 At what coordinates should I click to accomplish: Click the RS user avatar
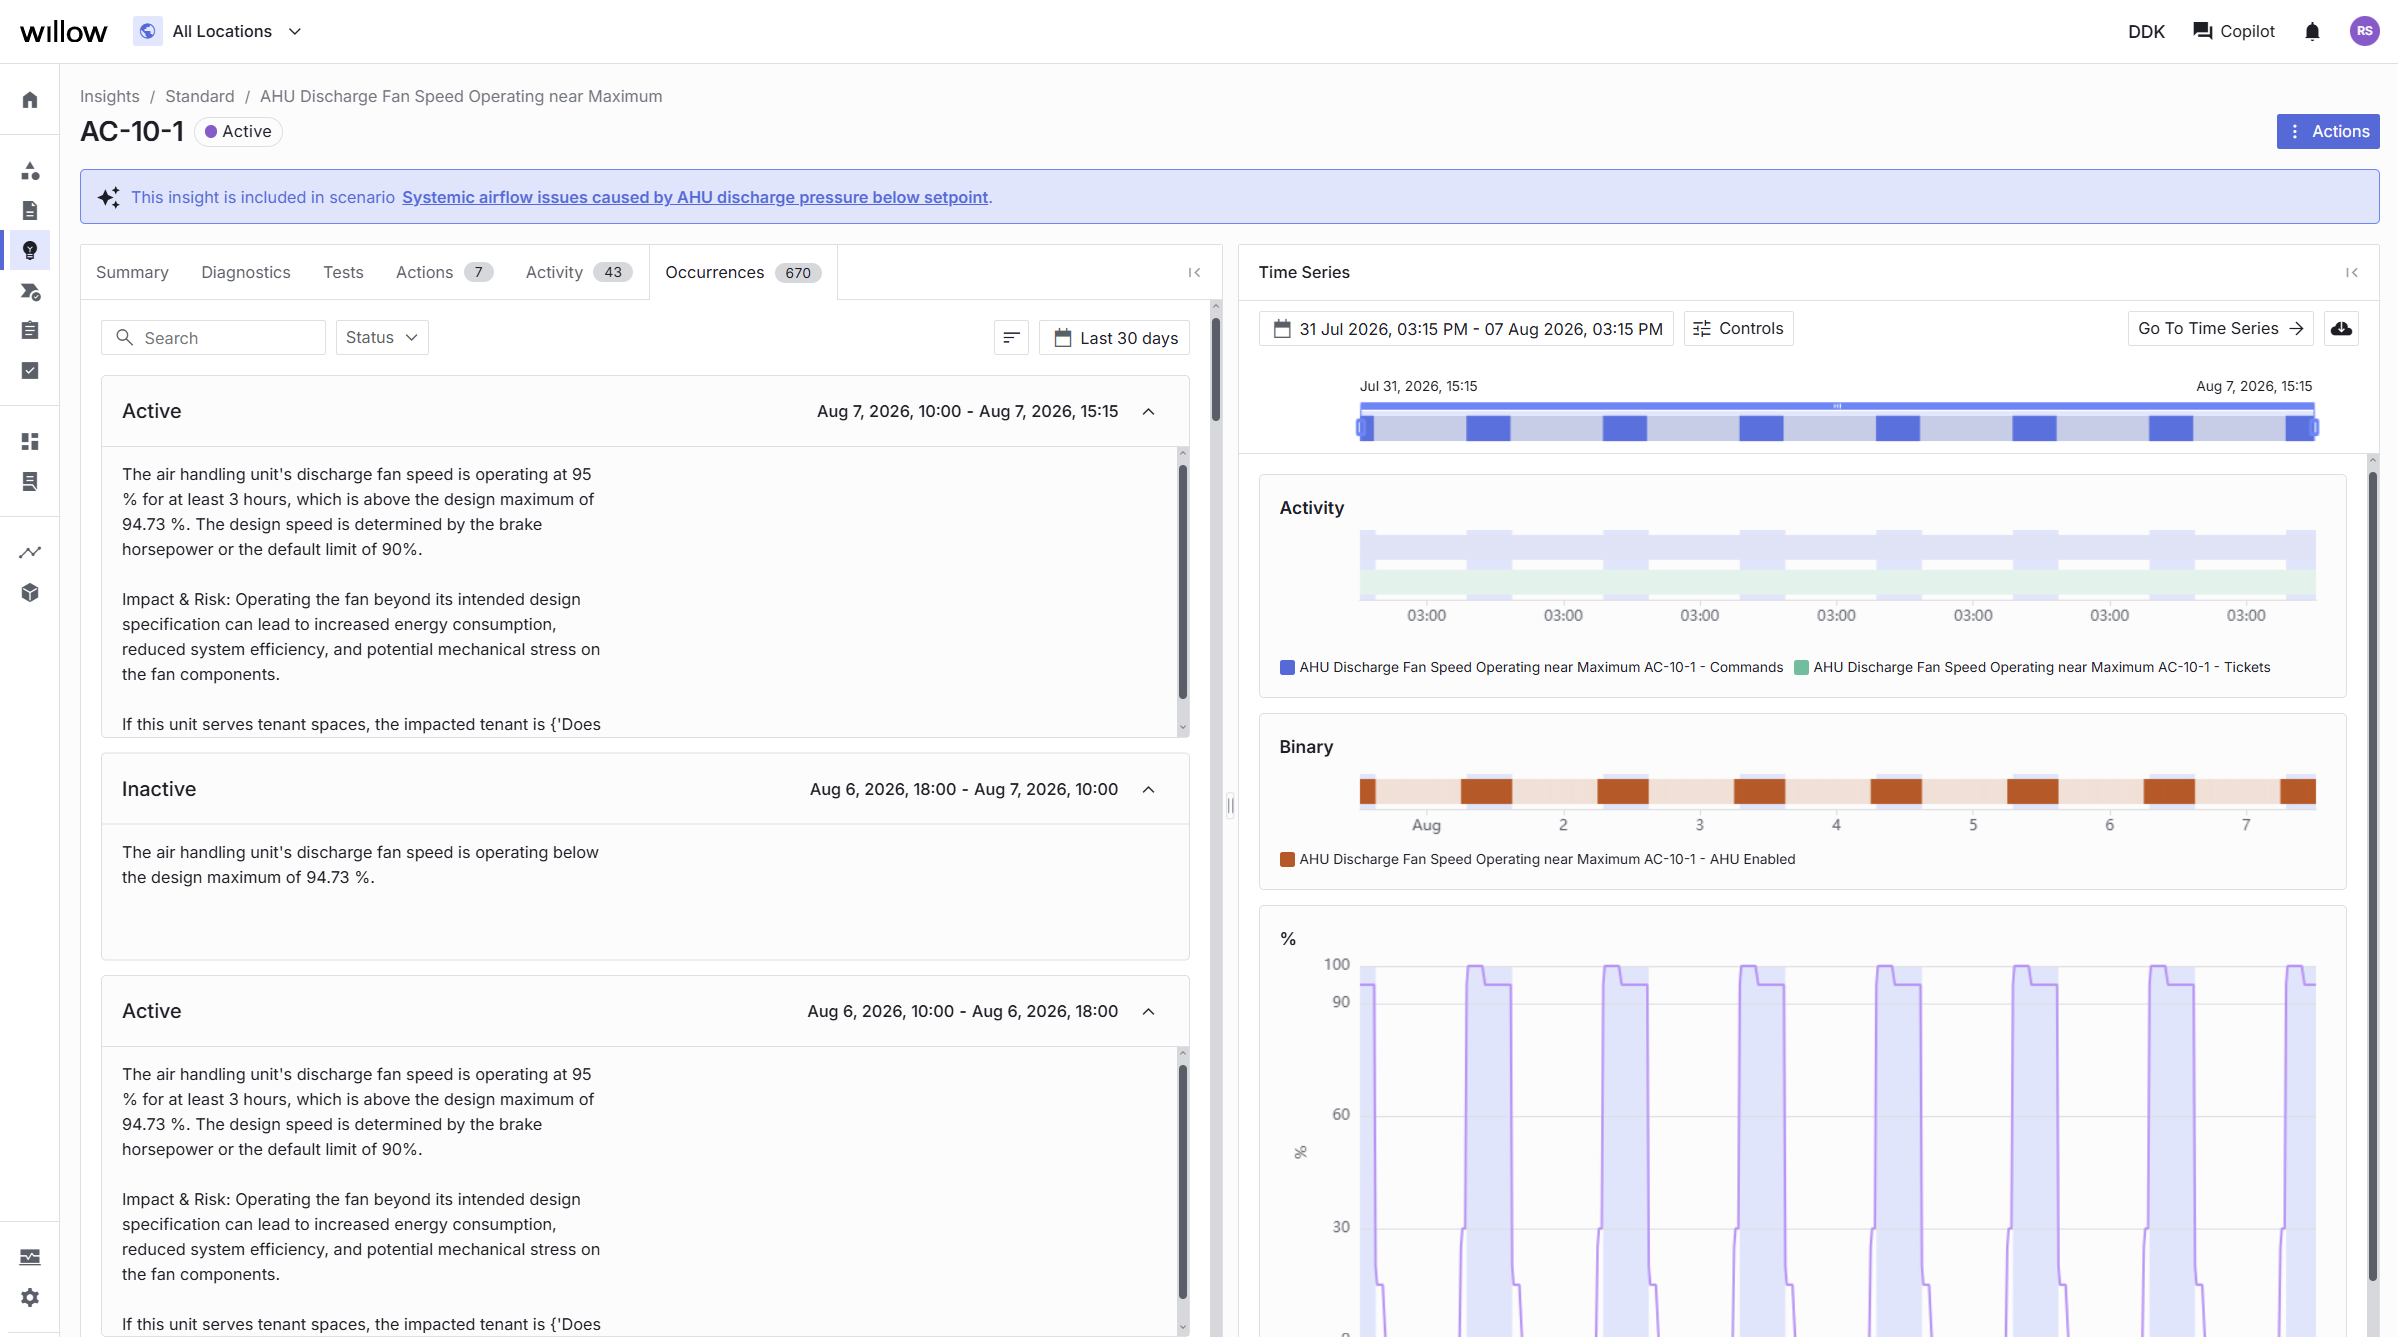[2364, 32]
